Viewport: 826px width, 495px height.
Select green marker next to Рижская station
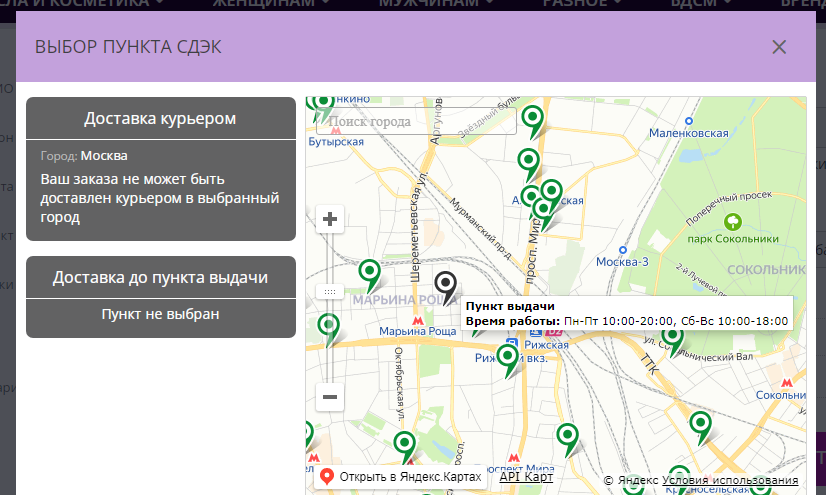[x=510, y=357]
